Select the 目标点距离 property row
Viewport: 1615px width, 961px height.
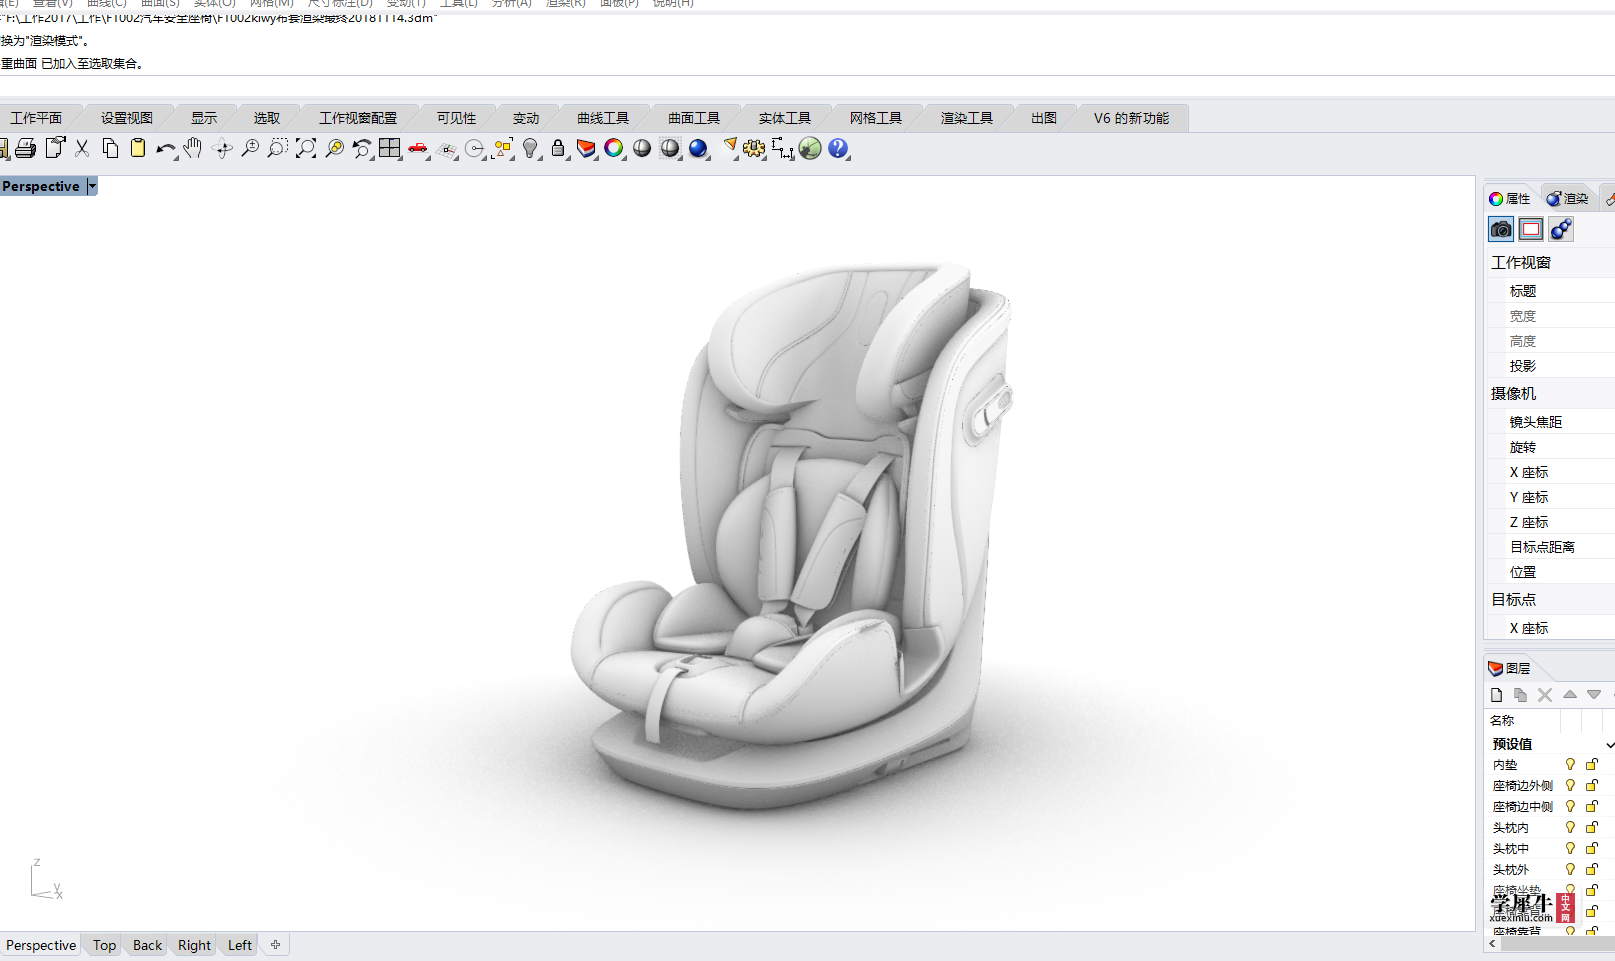[1551, 547]
